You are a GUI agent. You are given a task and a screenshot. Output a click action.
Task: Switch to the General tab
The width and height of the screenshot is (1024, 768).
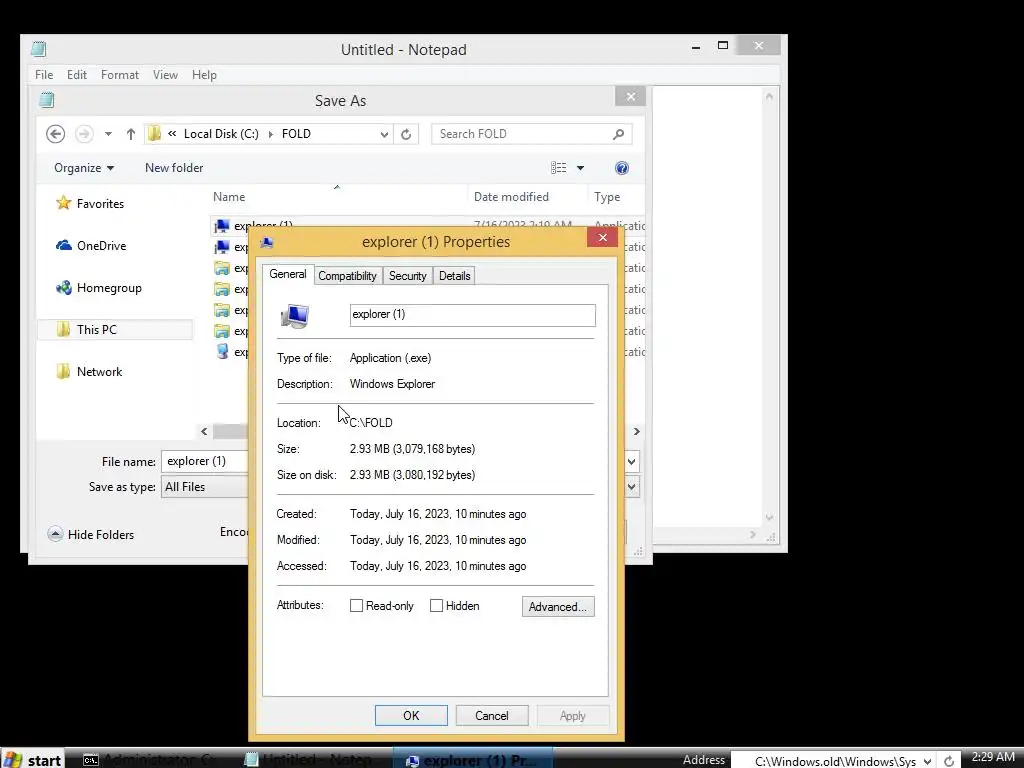click(x=287, y=274)
